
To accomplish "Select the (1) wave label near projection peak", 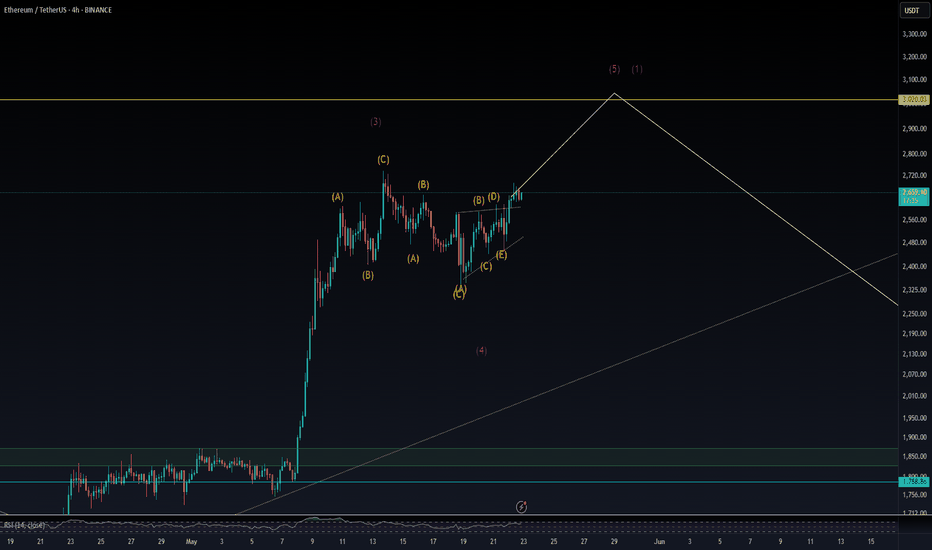I will pos(637,69).
